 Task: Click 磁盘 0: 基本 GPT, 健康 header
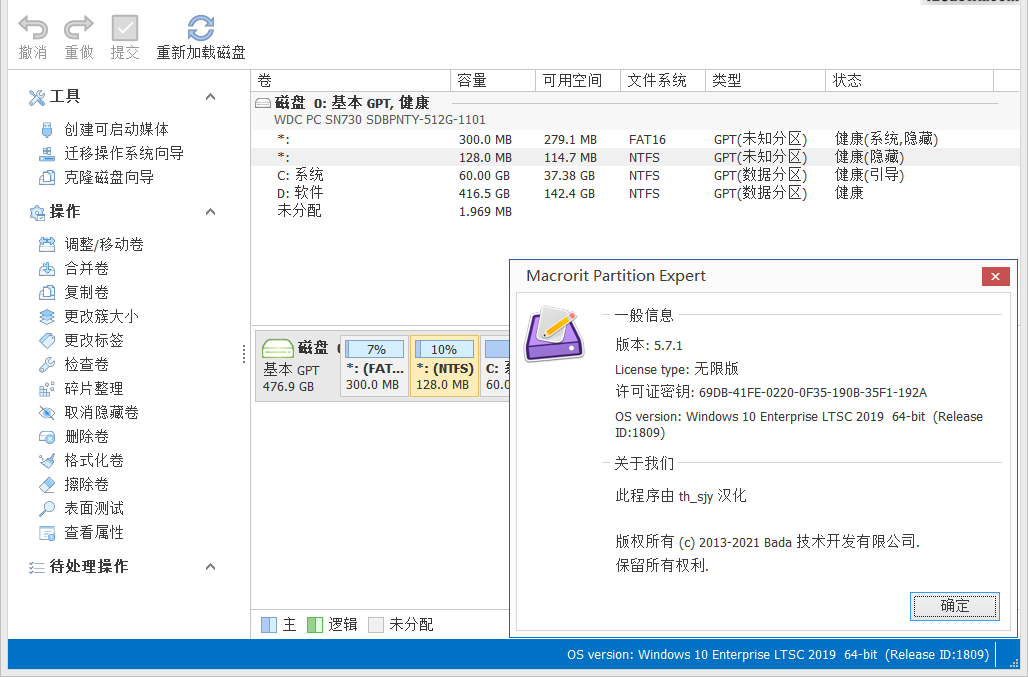[x=351, y=103]
